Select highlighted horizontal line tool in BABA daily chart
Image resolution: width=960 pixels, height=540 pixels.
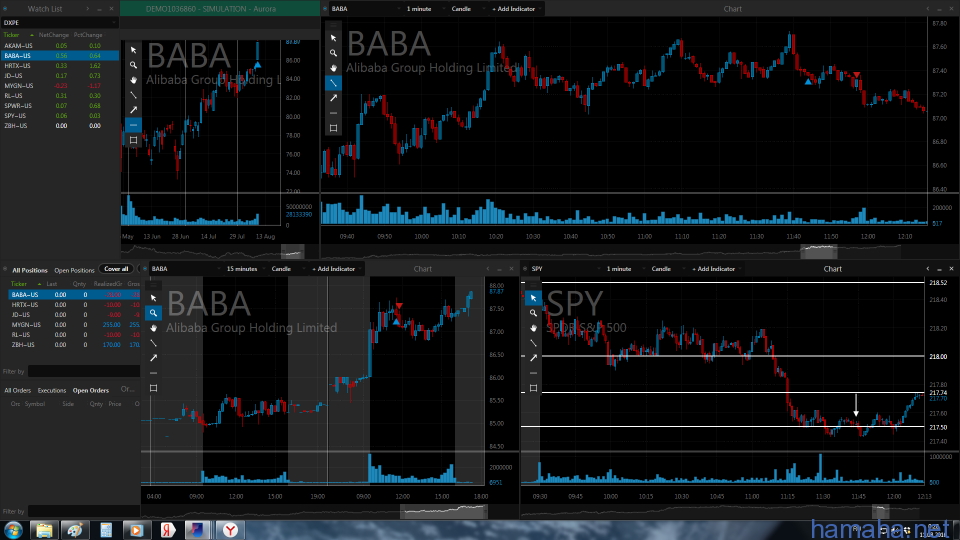point(133,125)
